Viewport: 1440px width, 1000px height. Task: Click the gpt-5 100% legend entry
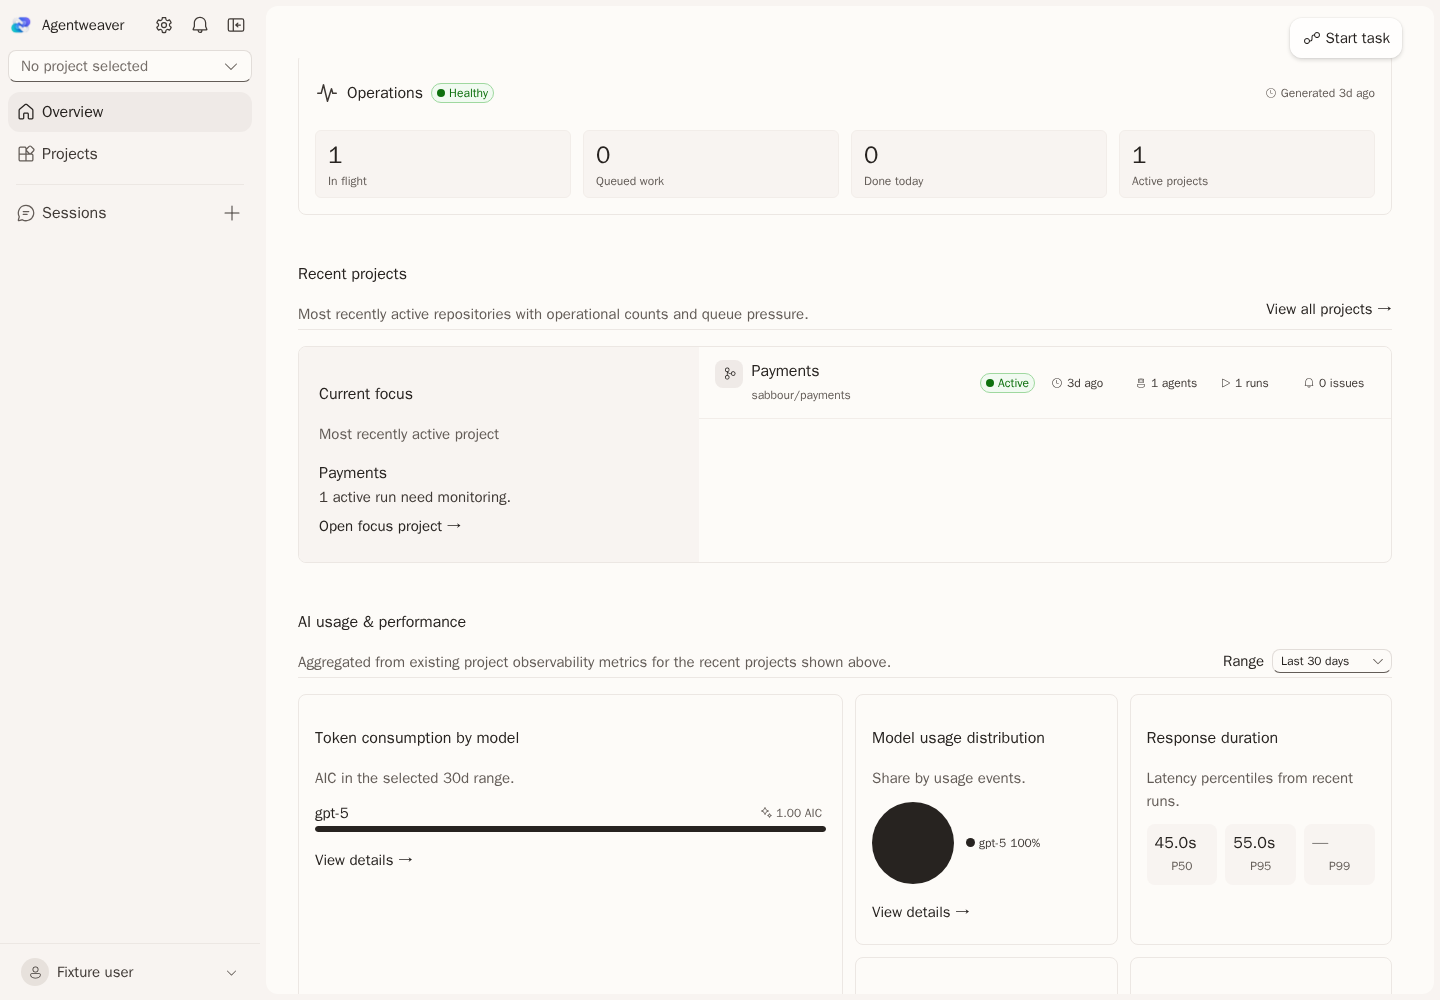1003,843
